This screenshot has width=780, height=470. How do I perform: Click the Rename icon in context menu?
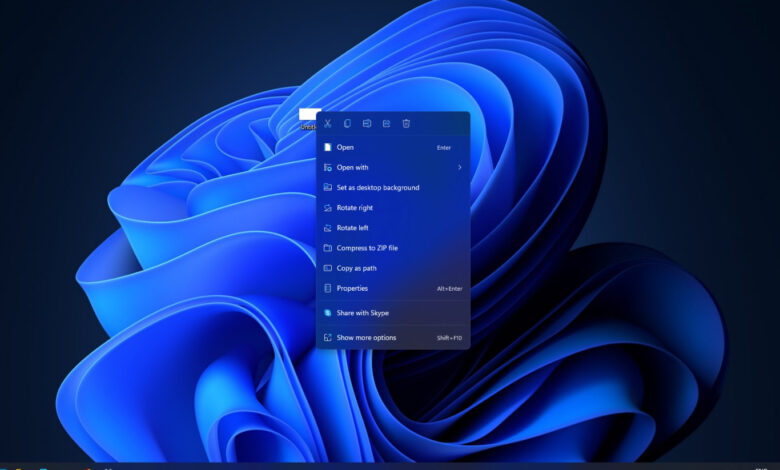pyautogui.click(x=367, y=123)
